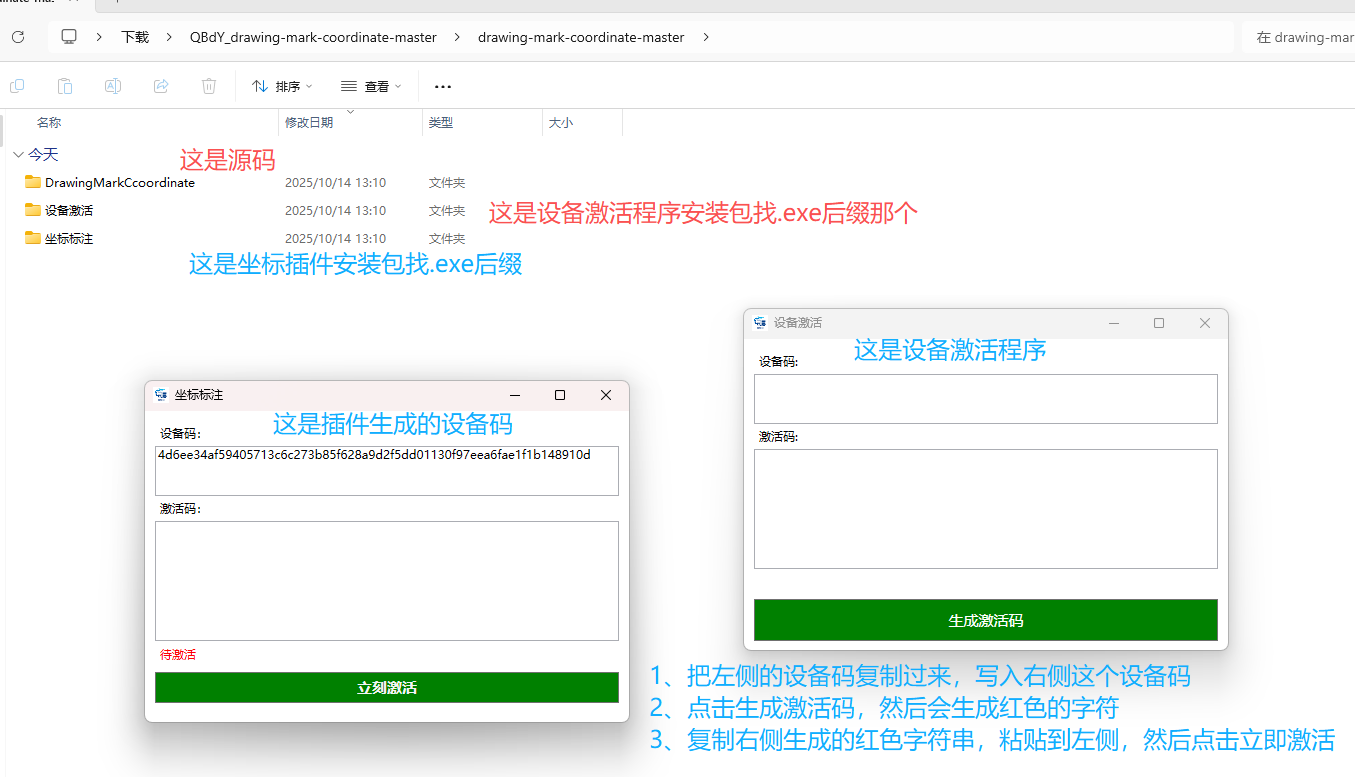The image size is (1355, 777).
Task: Sort by the 修改日期 column header
Action: point(309,123)
